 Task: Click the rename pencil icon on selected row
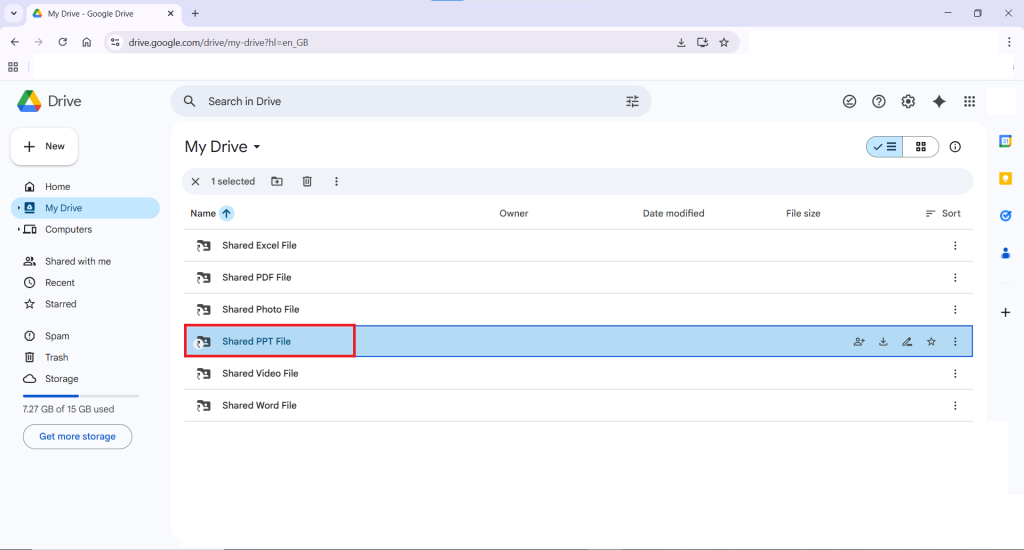[907, 342]
